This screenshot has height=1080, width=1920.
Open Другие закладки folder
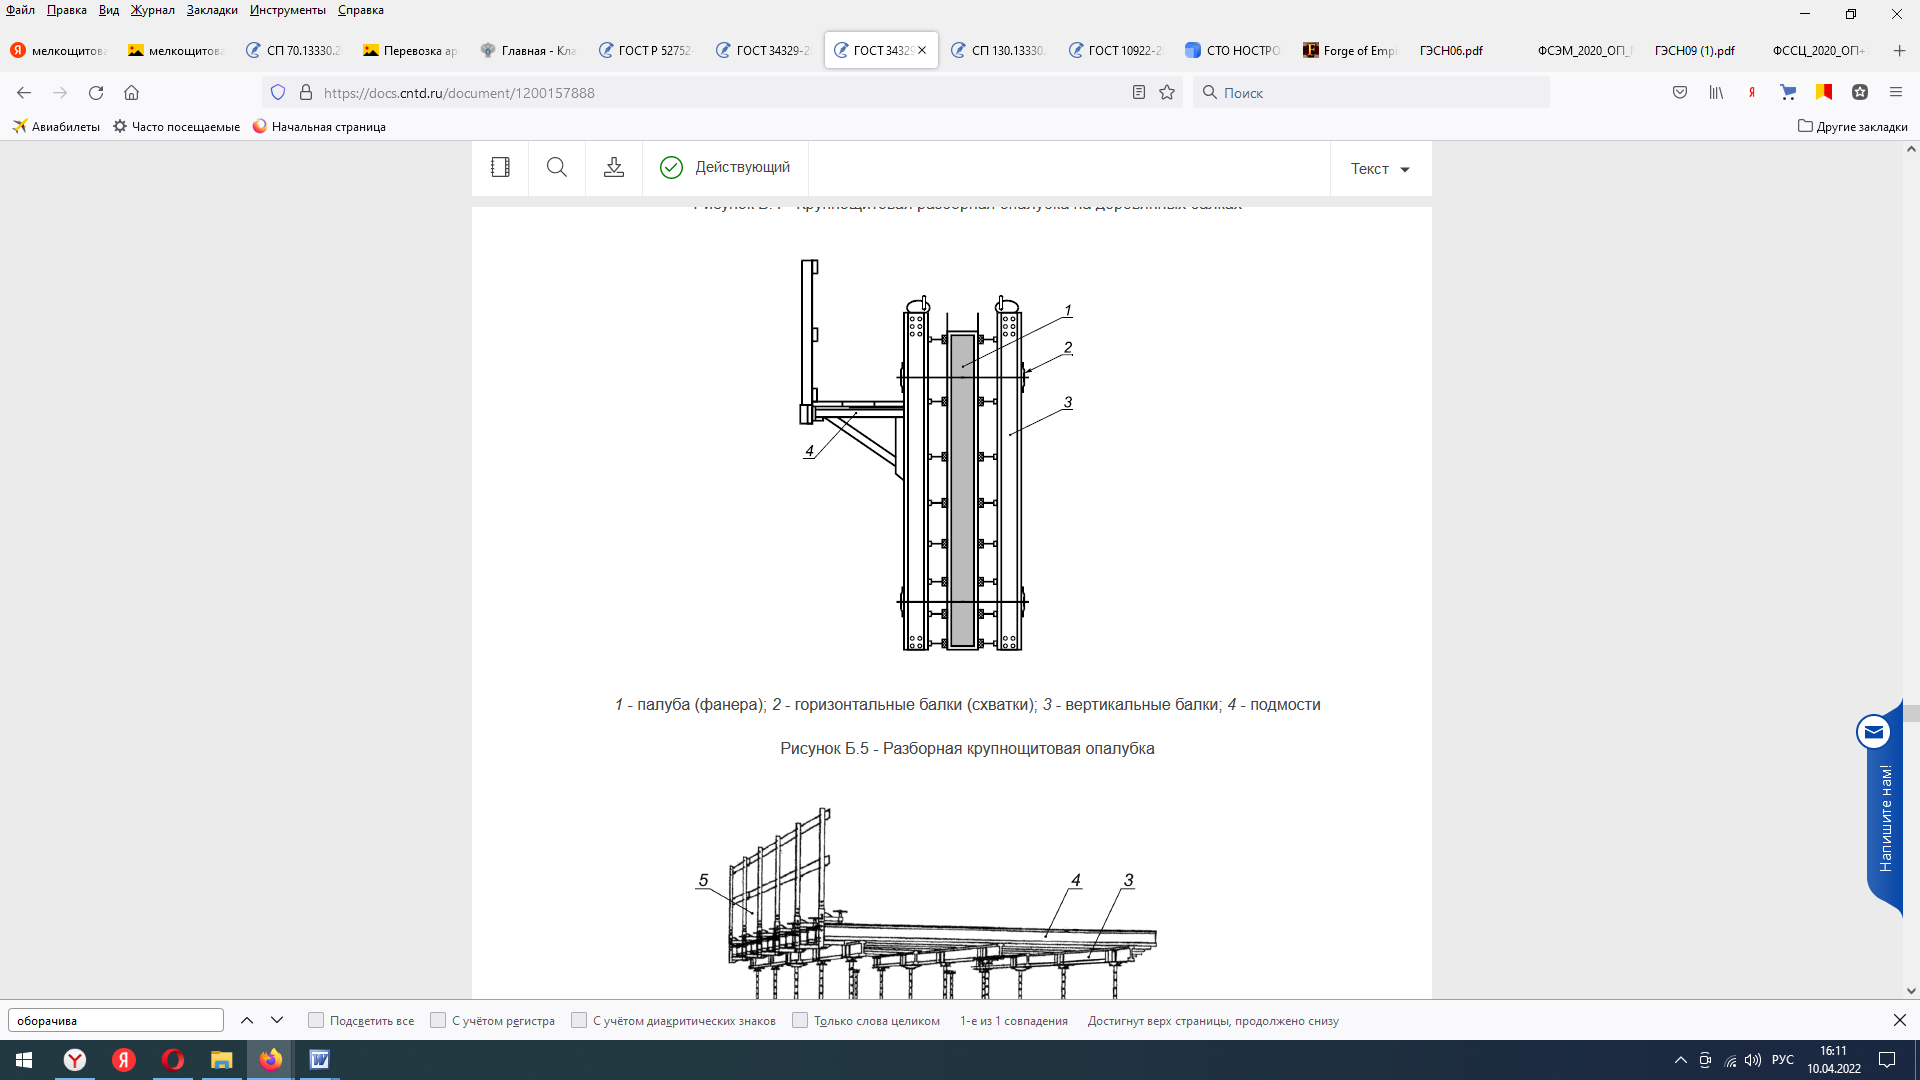point(1853,126)
